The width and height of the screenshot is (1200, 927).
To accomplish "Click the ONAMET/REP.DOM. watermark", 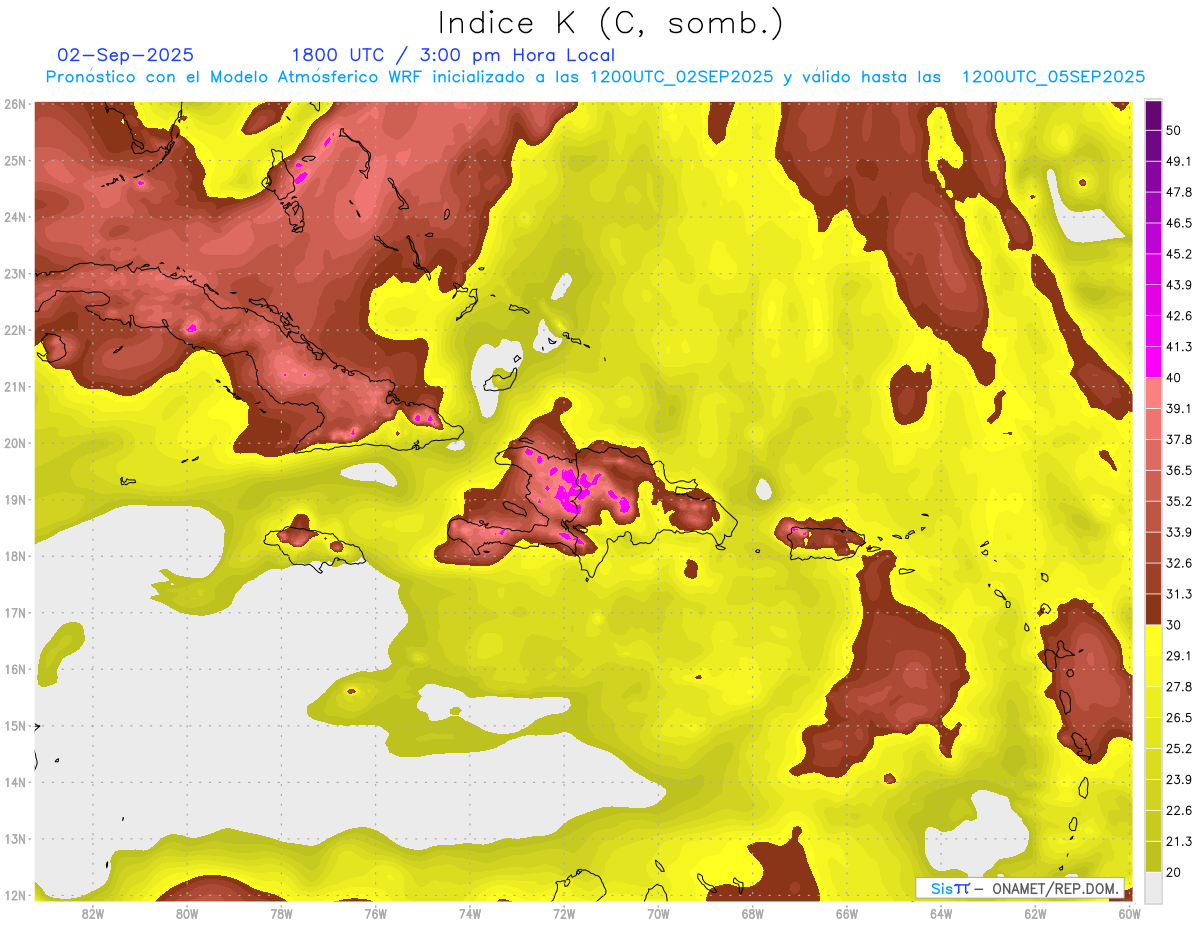I will pos(1056,888).
